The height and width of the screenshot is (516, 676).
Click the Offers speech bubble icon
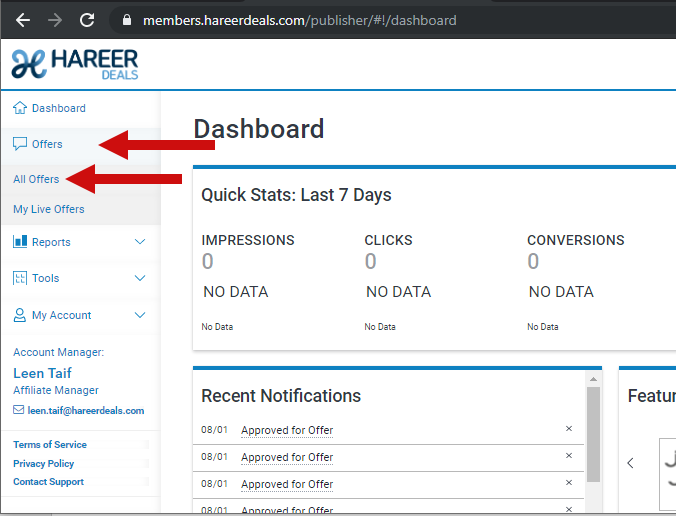[x=20, y=144]
